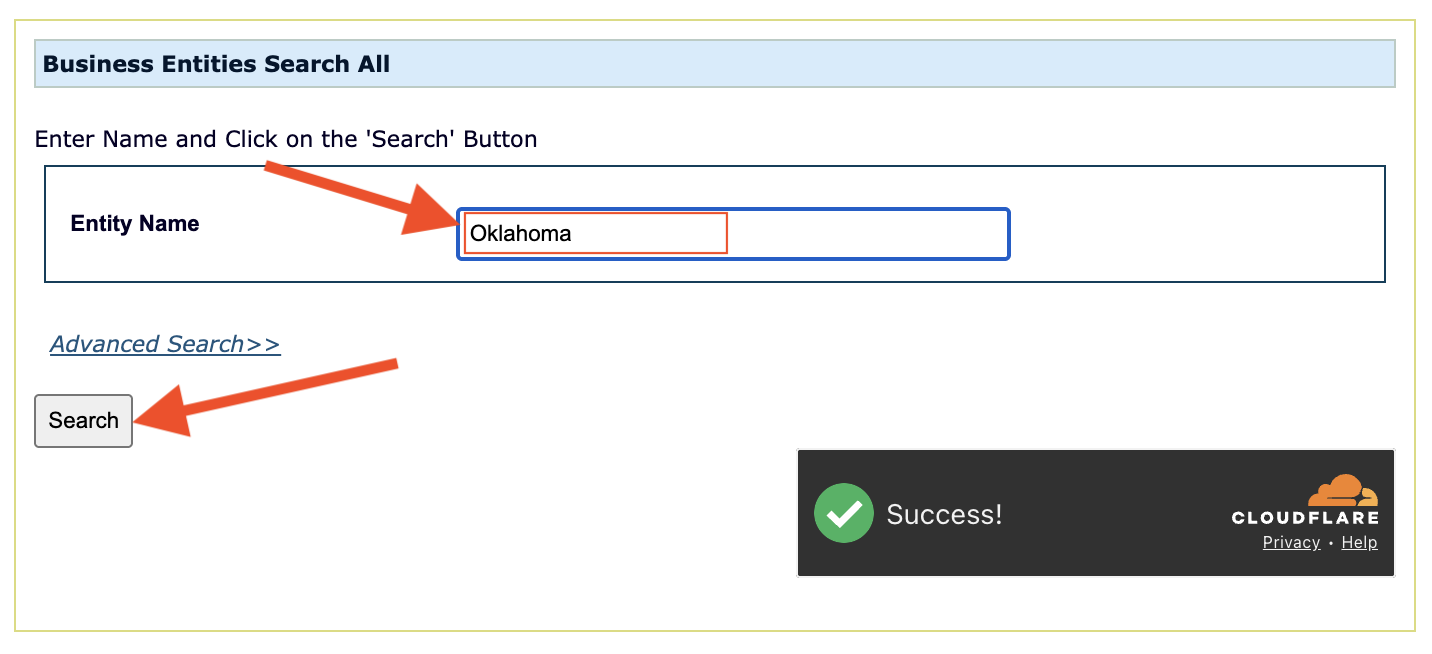The height and width of the screenshot is (654, 1432).
Task: Expand Advanced Search via the >> chevrons
Action: (x=263, y=344)
